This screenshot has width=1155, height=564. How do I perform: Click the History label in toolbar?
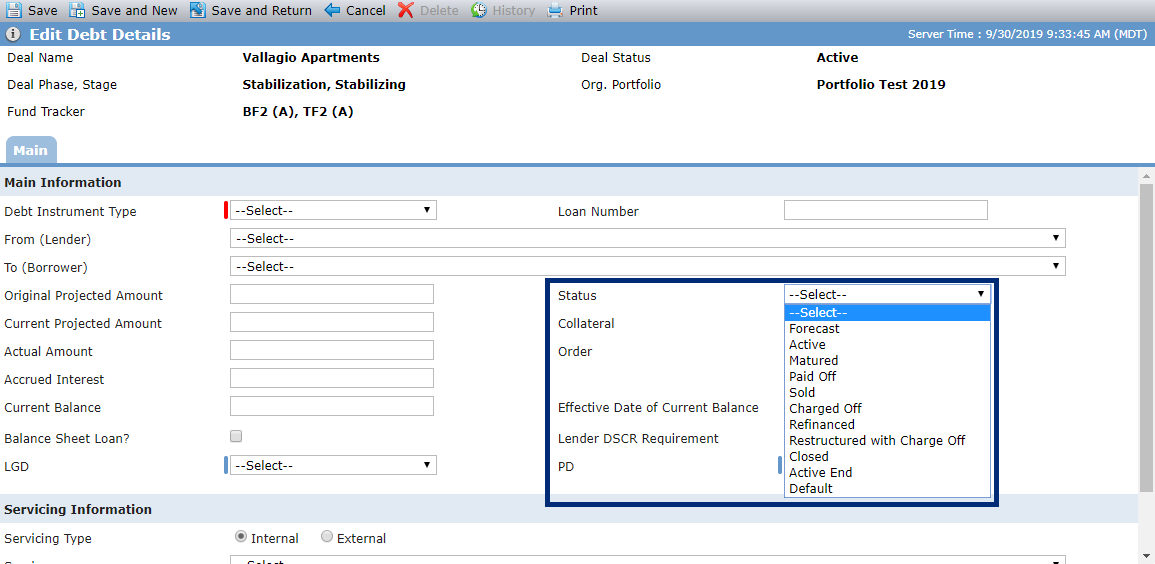pyautogui.click(x=514, y=10)
